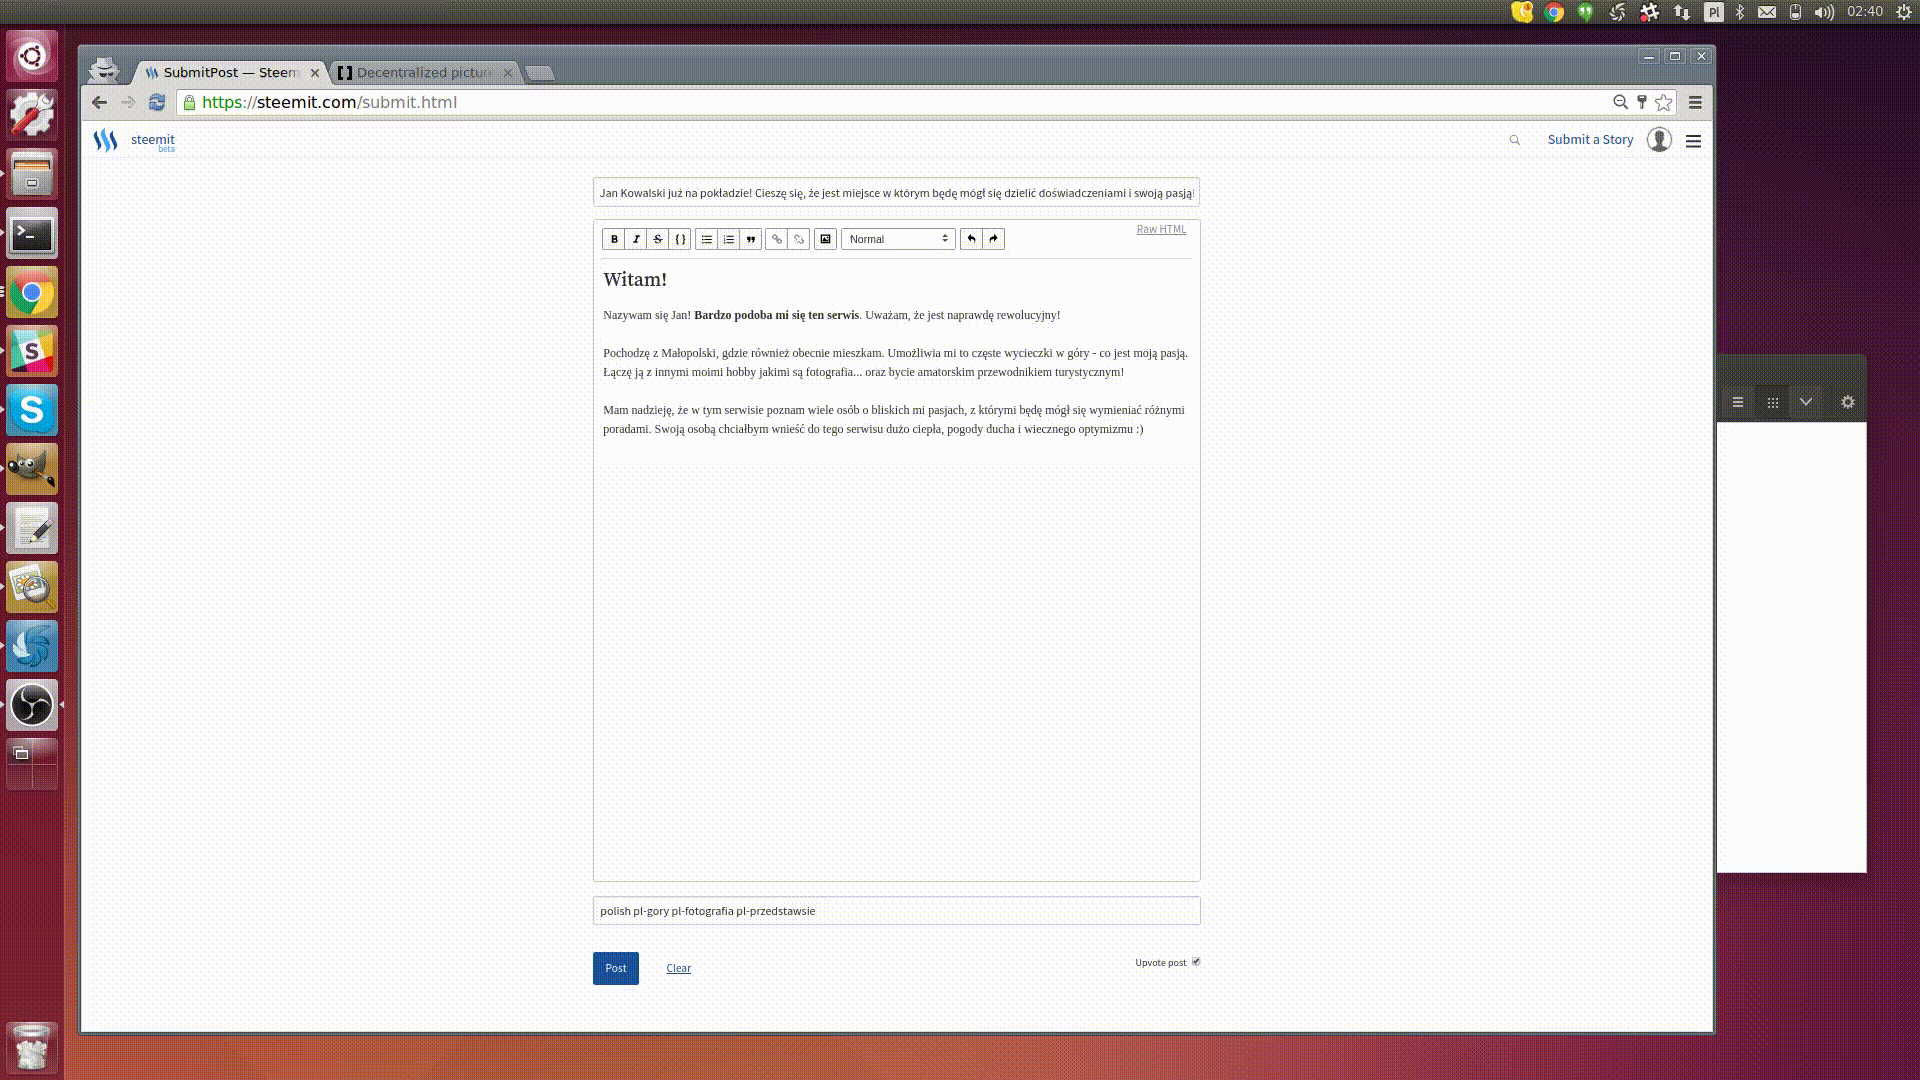This screenshot has height=1080, width=1920.
Task: Open Ubuntu Dash from launcher
Action: [x=32, y=55]
